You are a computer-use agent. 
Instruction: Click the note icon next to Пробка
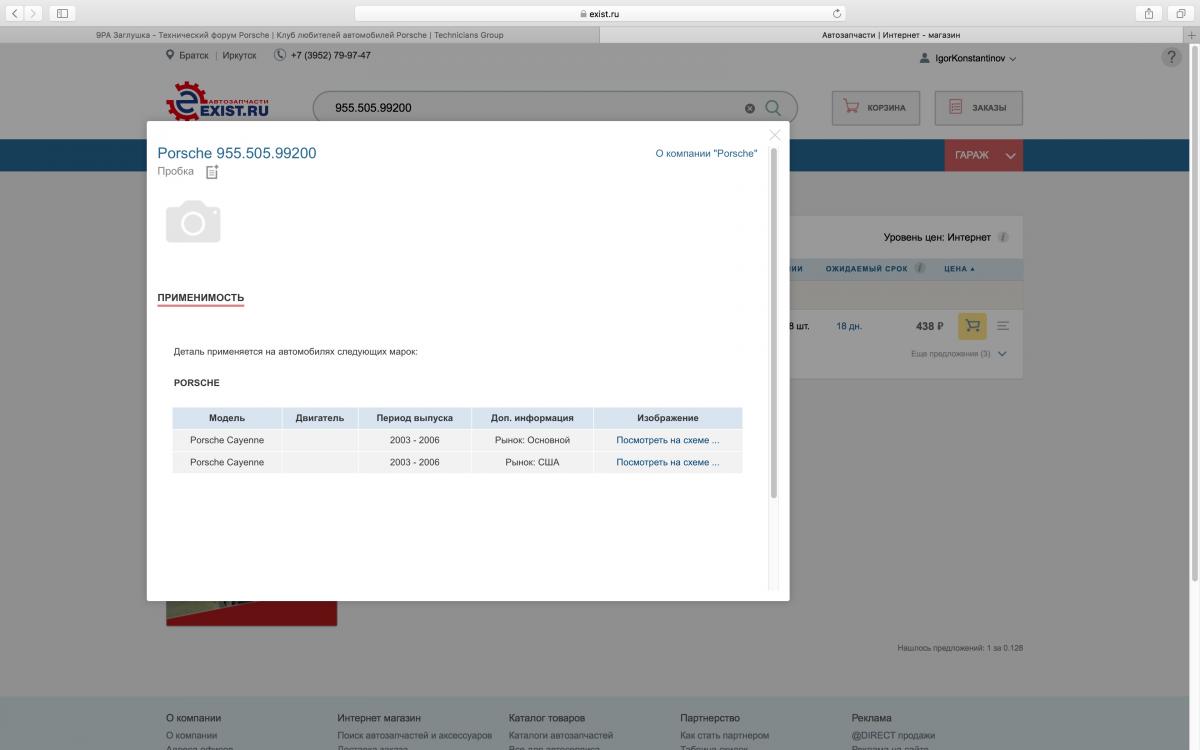coord(211,172)
